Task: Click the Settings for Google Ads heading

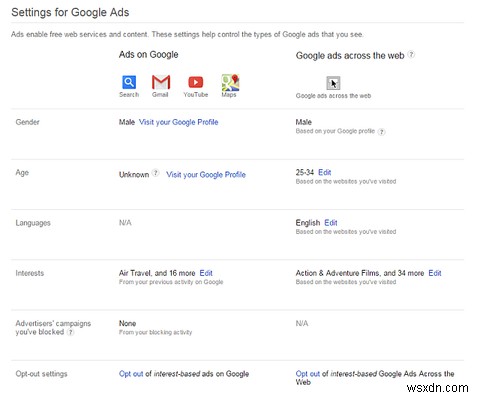Action: pos(70,12)
